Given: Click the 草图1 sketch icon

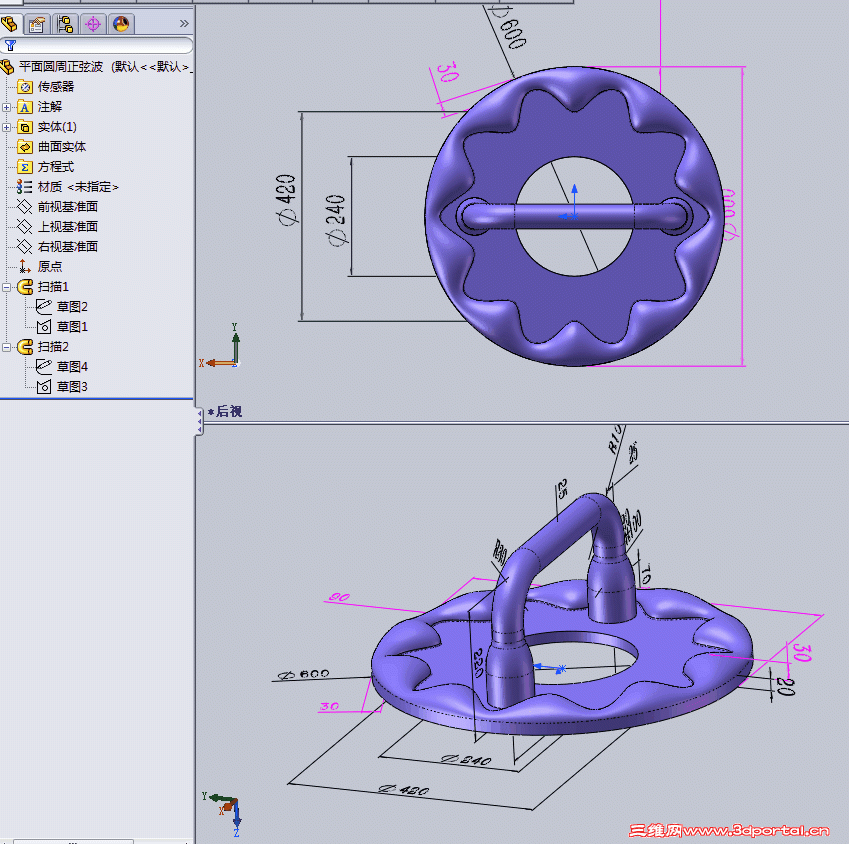Looking at the screenshot, I should [x=44, y=326].
